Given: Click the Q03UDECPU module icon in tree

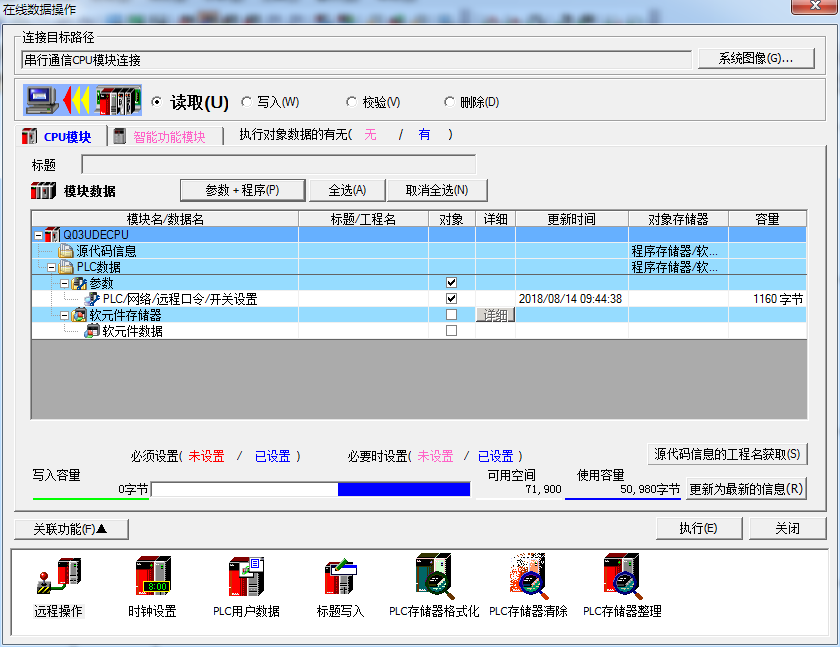Looking at the screenshot, I should coord(53,235).
